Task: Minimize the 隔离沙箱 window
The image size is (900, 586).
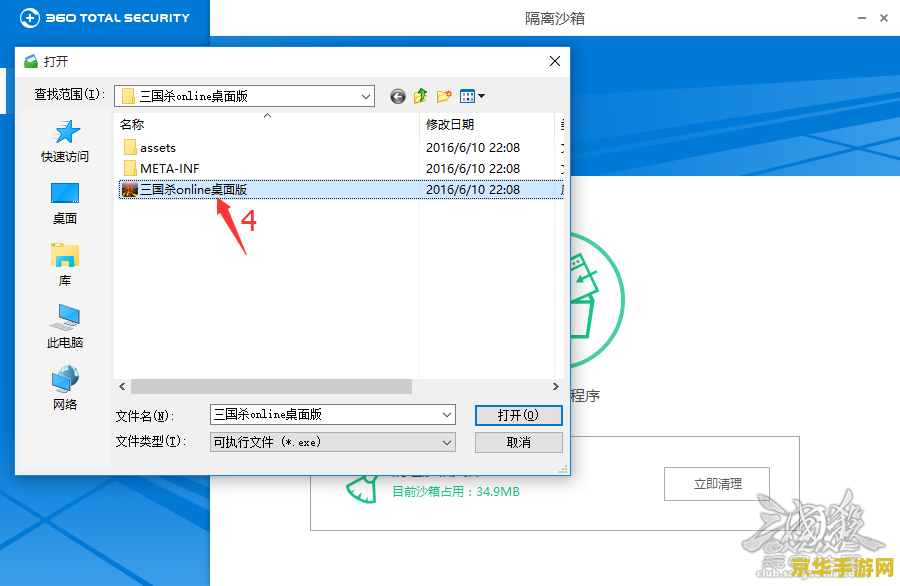Action: 862,18
